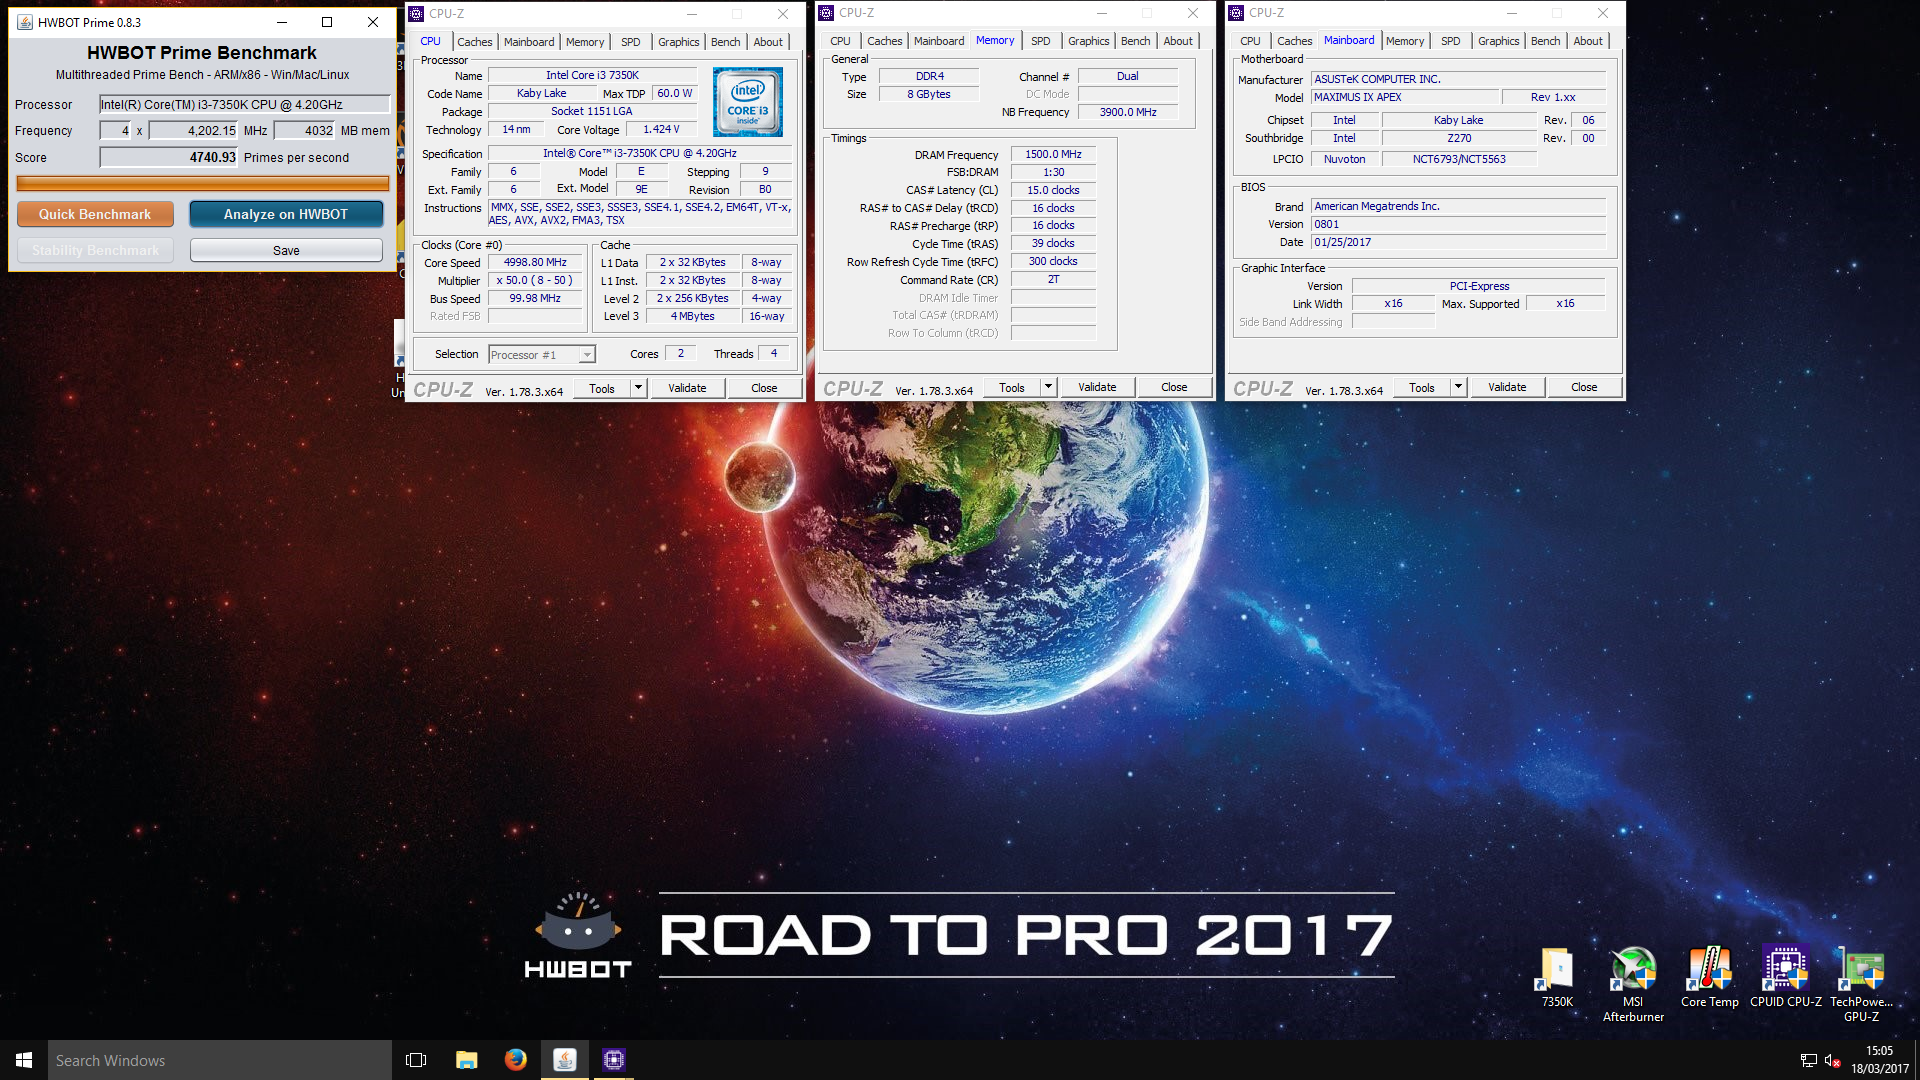Click Tools button in Memory window

coord(1012,387)
